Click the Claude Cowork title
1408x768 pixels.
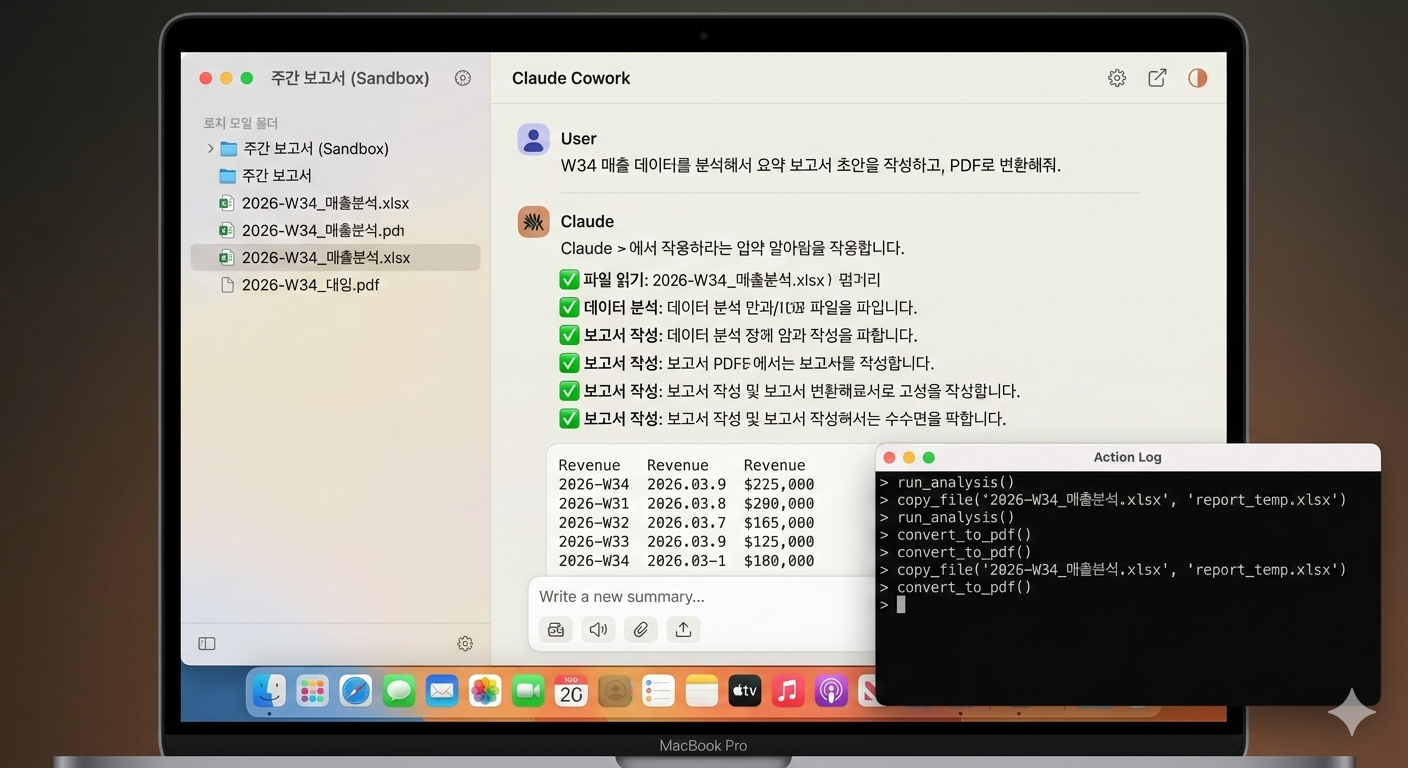tap(571, 78)
